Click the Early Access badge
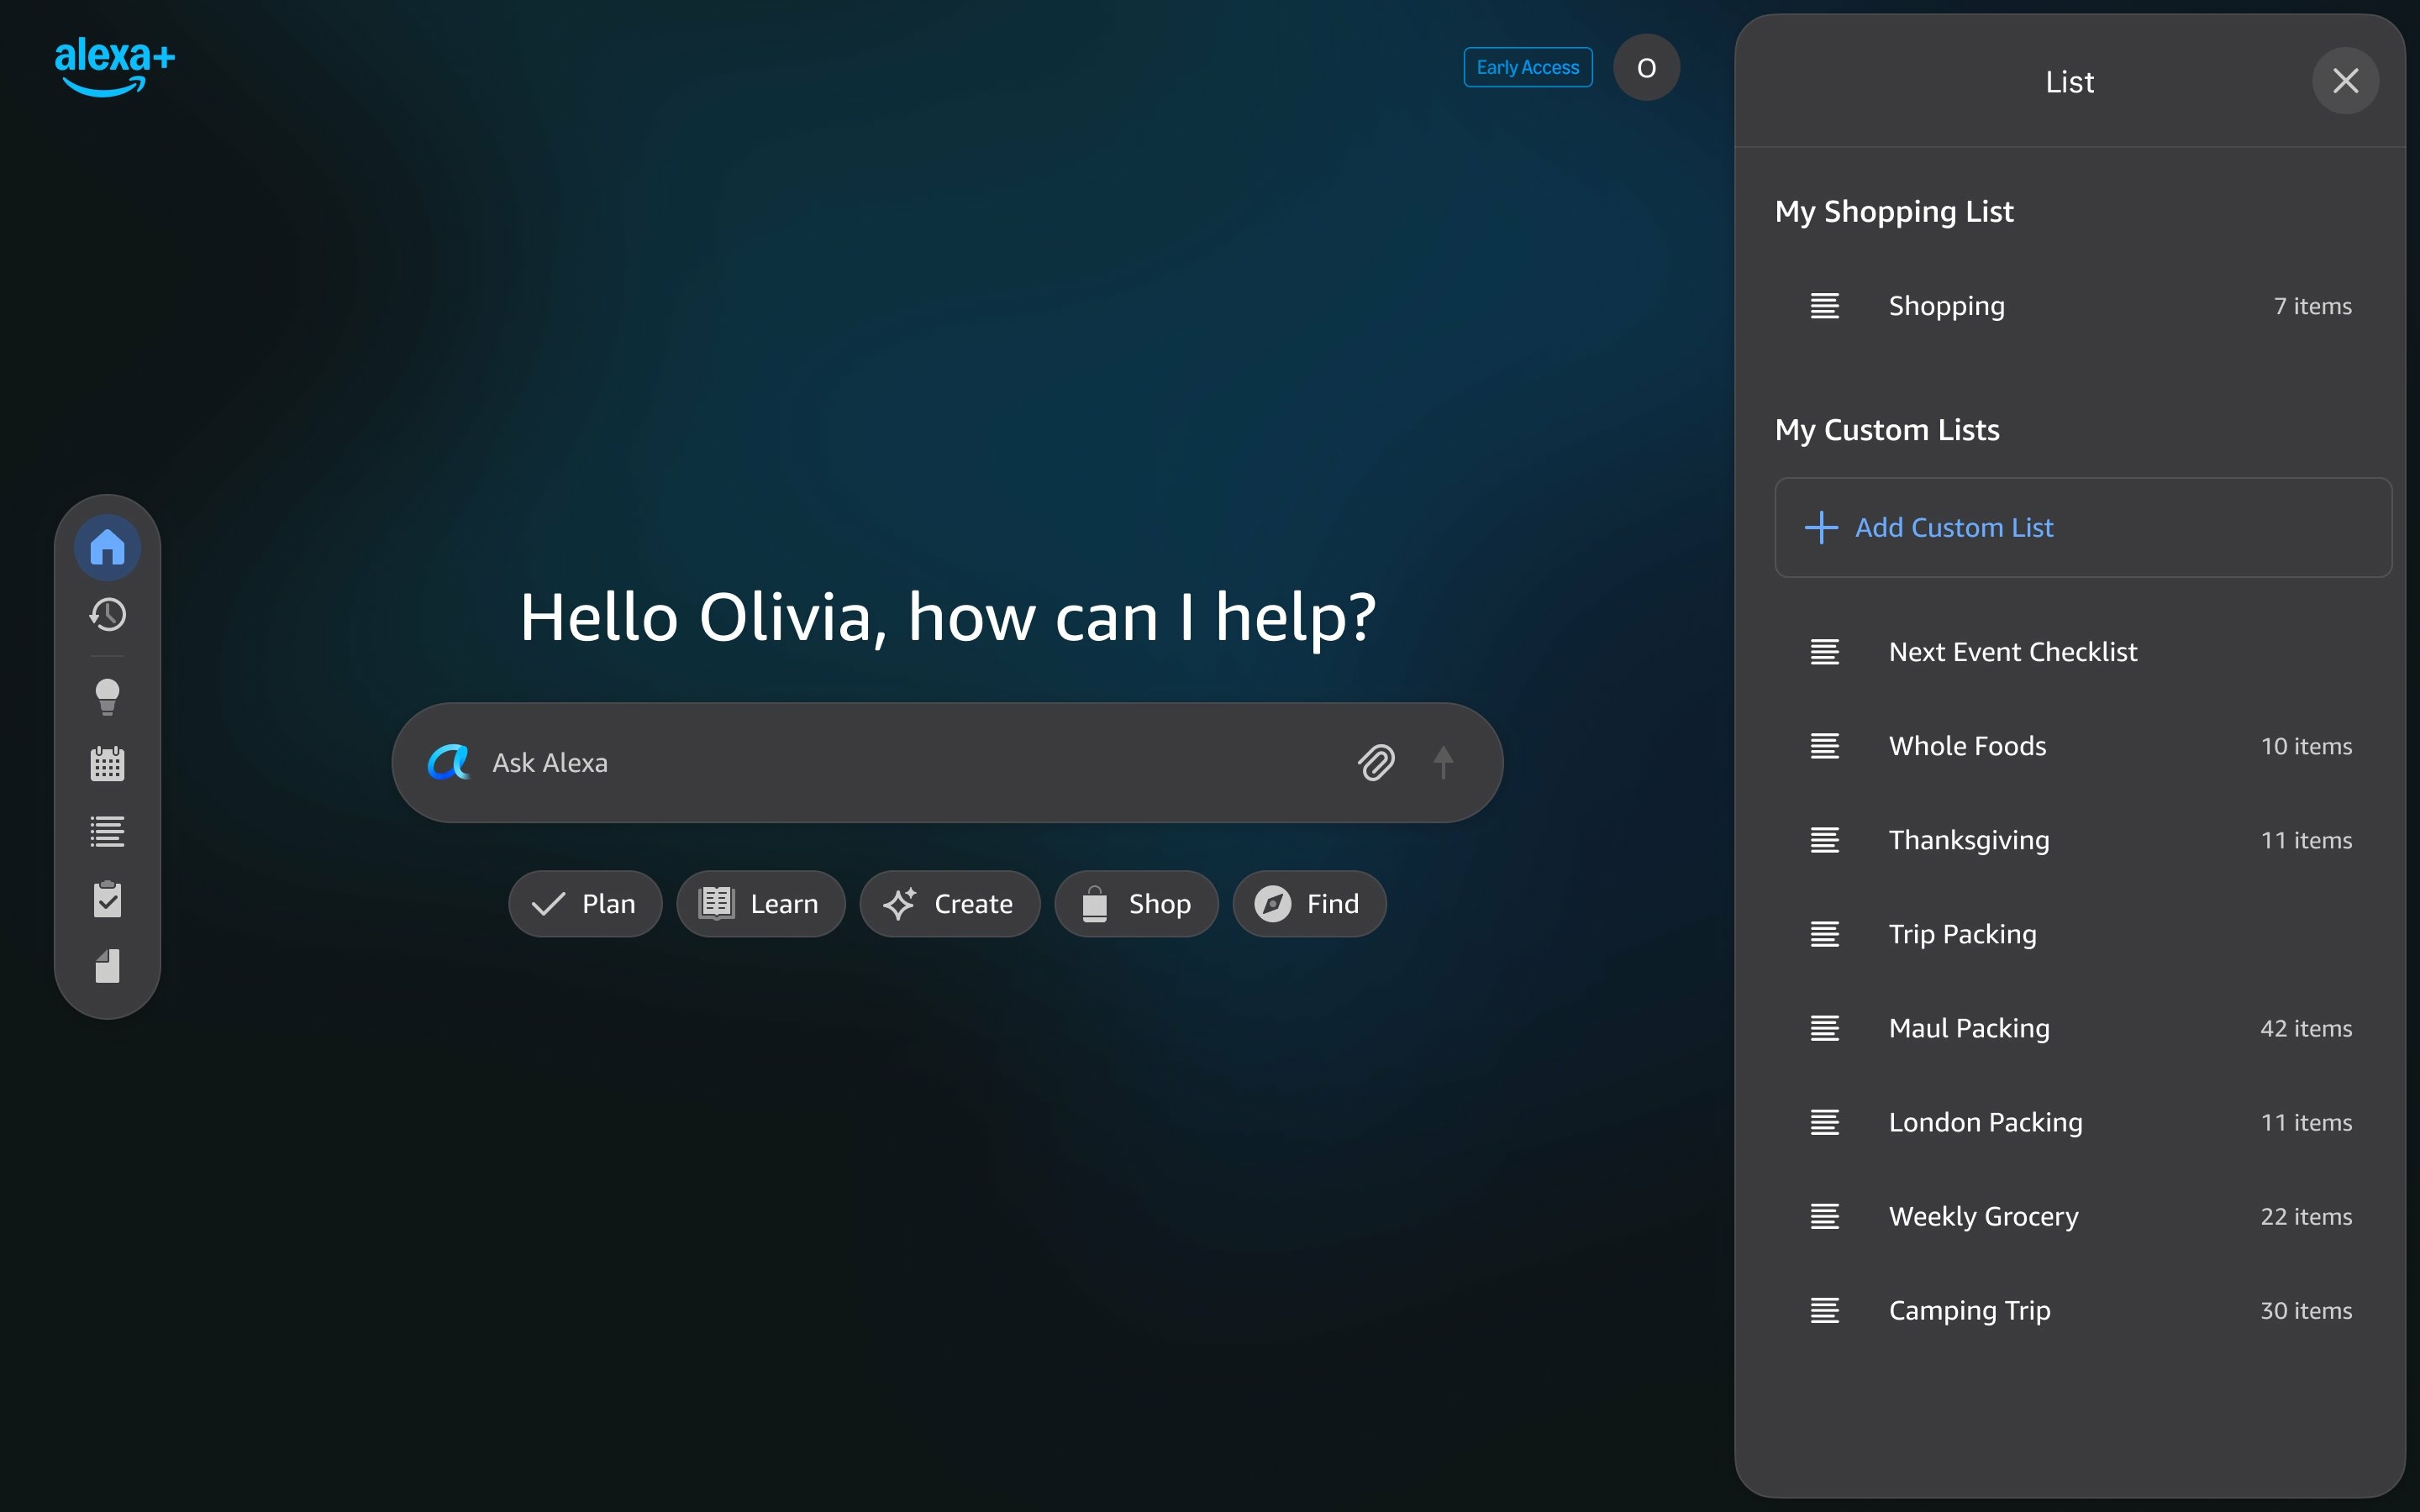The image size is (2420, 1512). click(1527, 67)
